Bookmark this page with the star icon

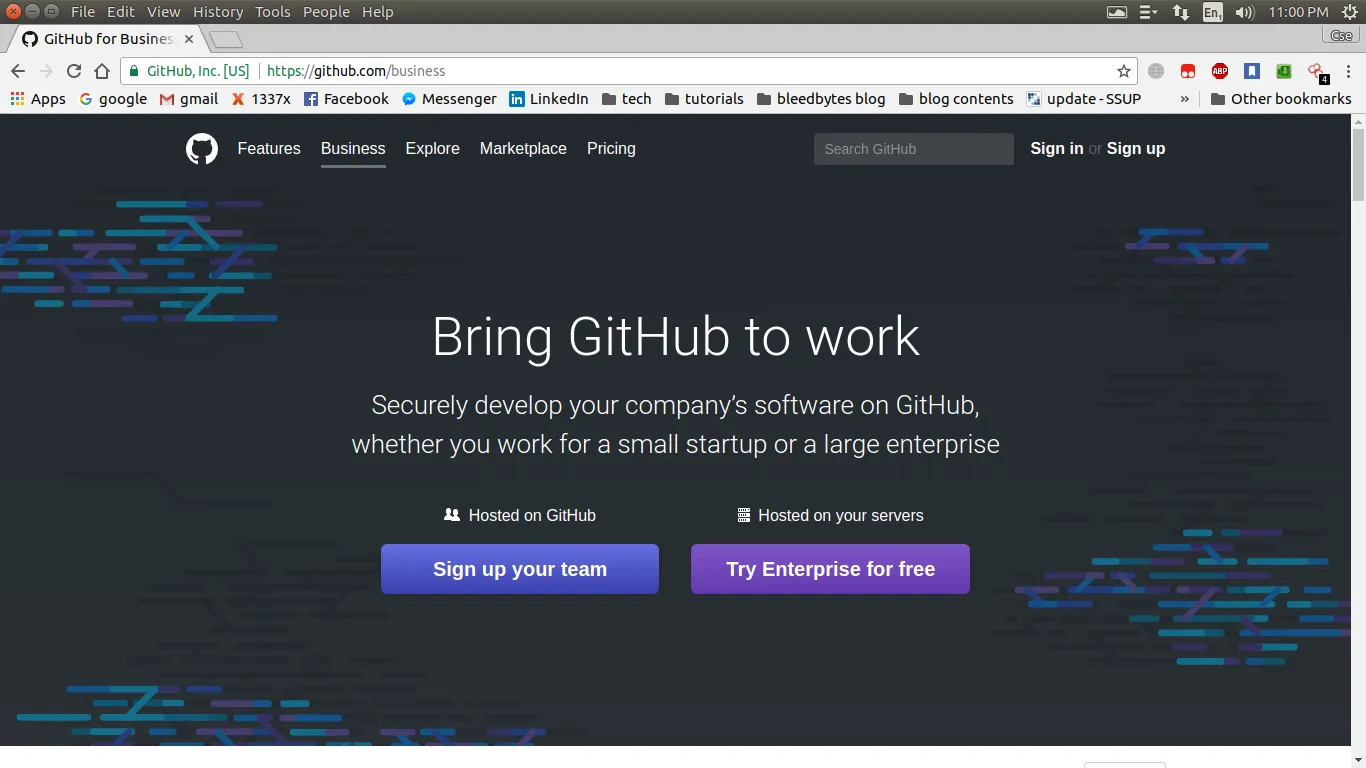(x=1124, y=71)
